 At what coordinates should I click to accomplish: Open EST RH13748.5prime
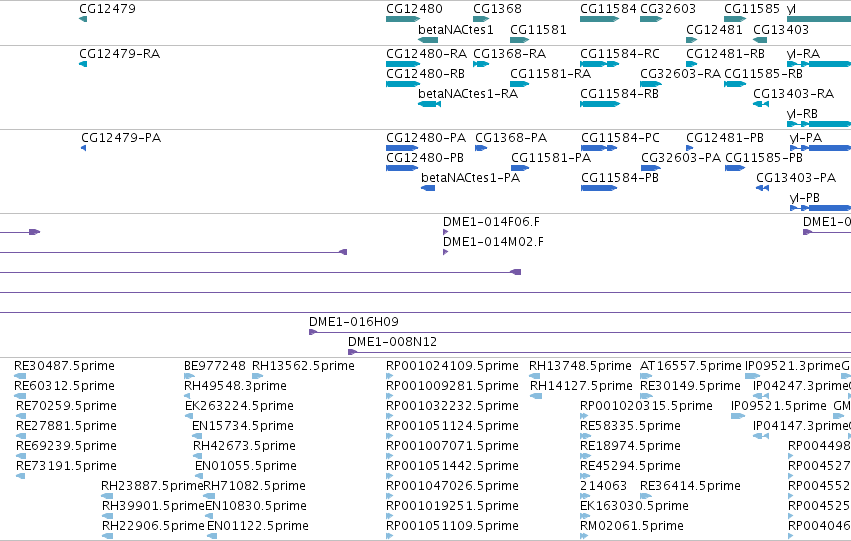[580, 366]
